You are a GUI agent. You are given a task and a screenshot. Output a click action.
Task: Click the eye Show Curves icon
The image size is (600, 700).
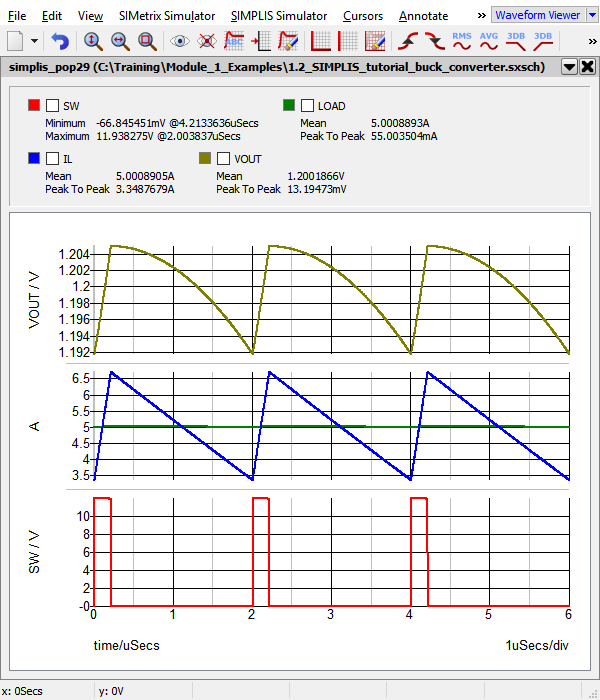point(180,41)
